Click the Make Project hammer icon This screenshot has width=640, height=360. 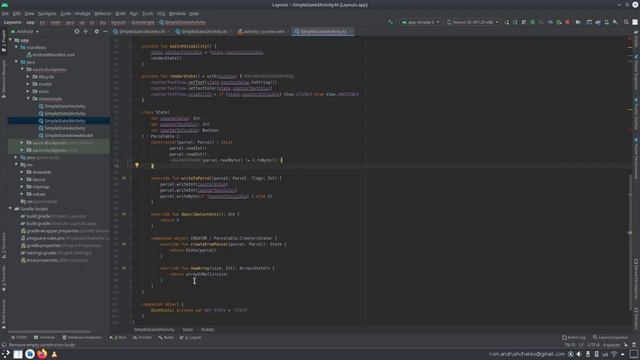pyautogui.click(x=391, y=22)
